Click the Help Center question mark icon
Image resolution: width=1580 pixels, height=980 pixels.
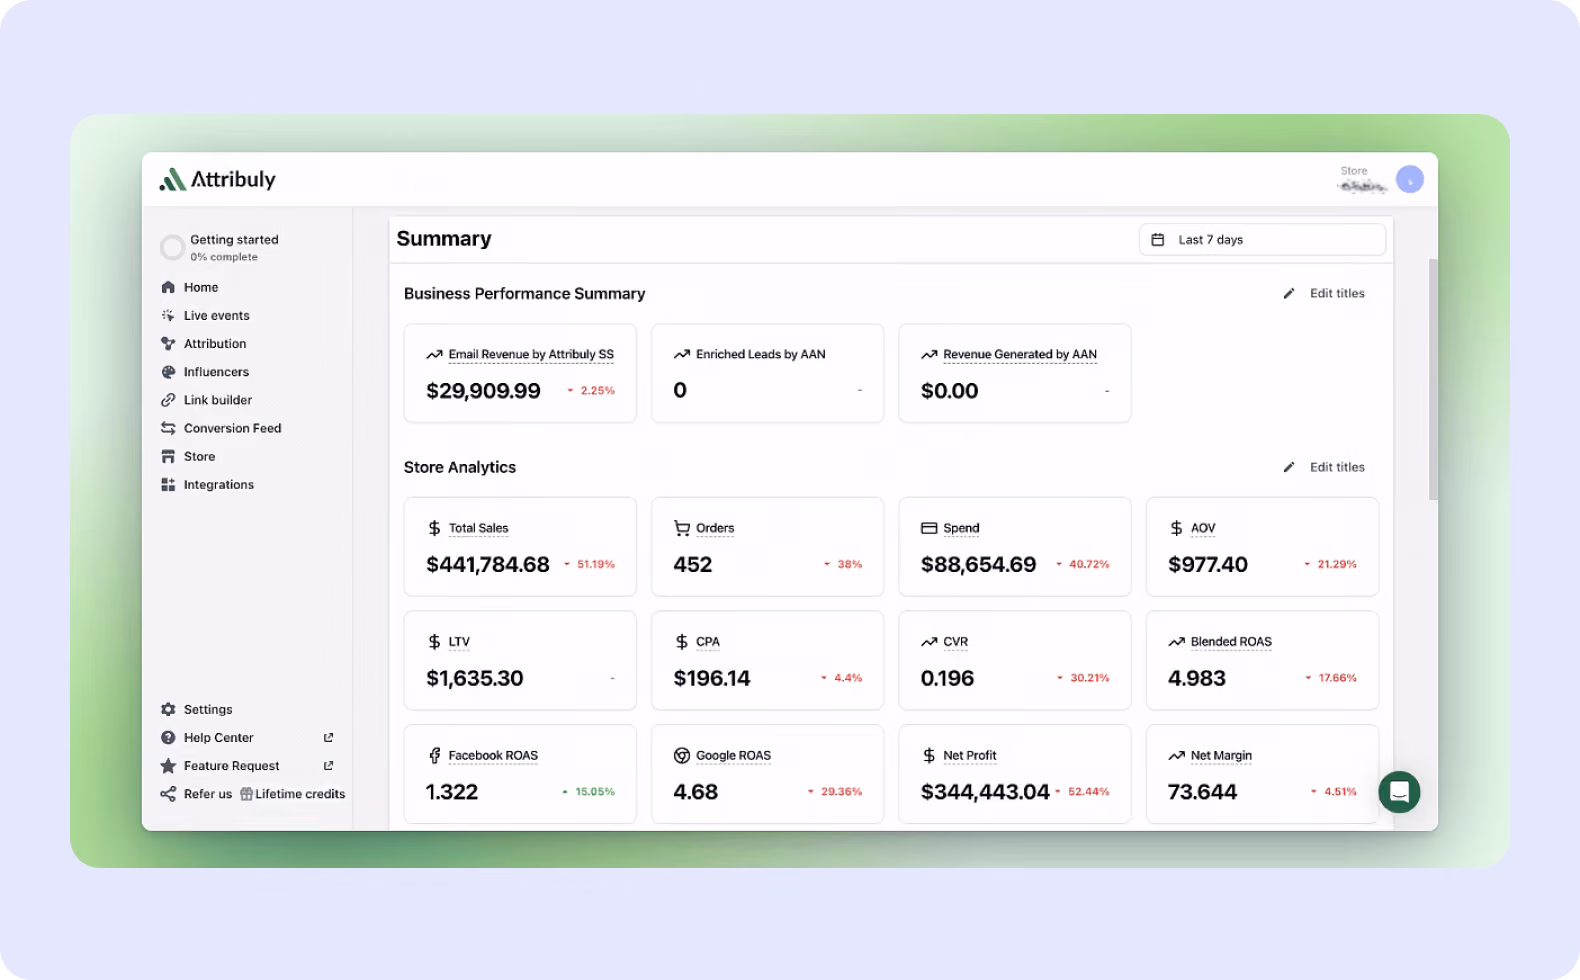[168, 738]
